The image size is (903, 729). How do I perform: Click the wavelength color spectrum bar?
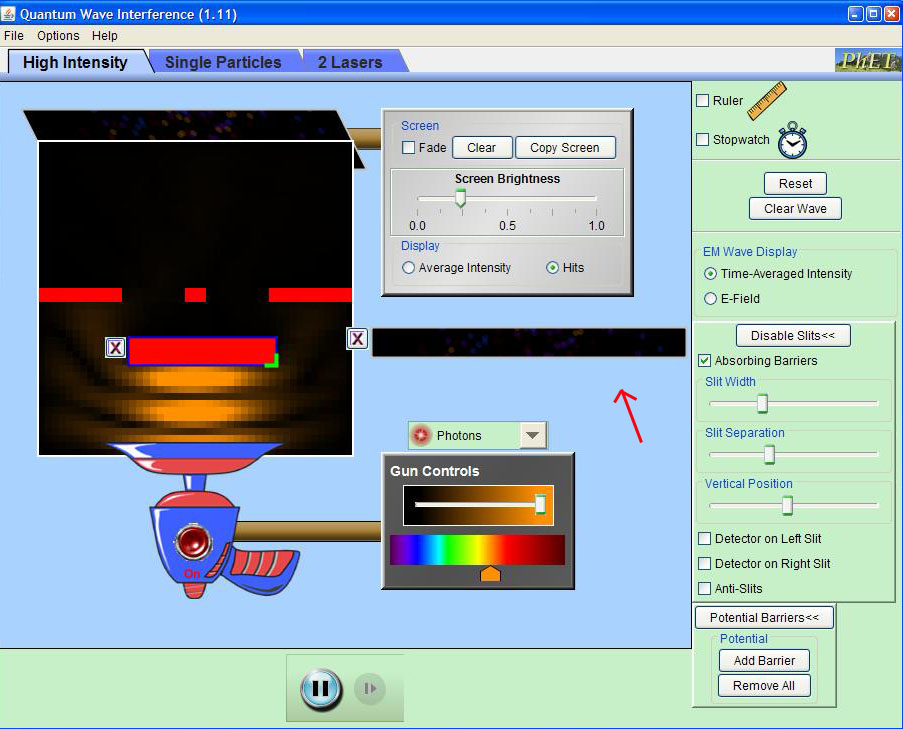(477, 550)
